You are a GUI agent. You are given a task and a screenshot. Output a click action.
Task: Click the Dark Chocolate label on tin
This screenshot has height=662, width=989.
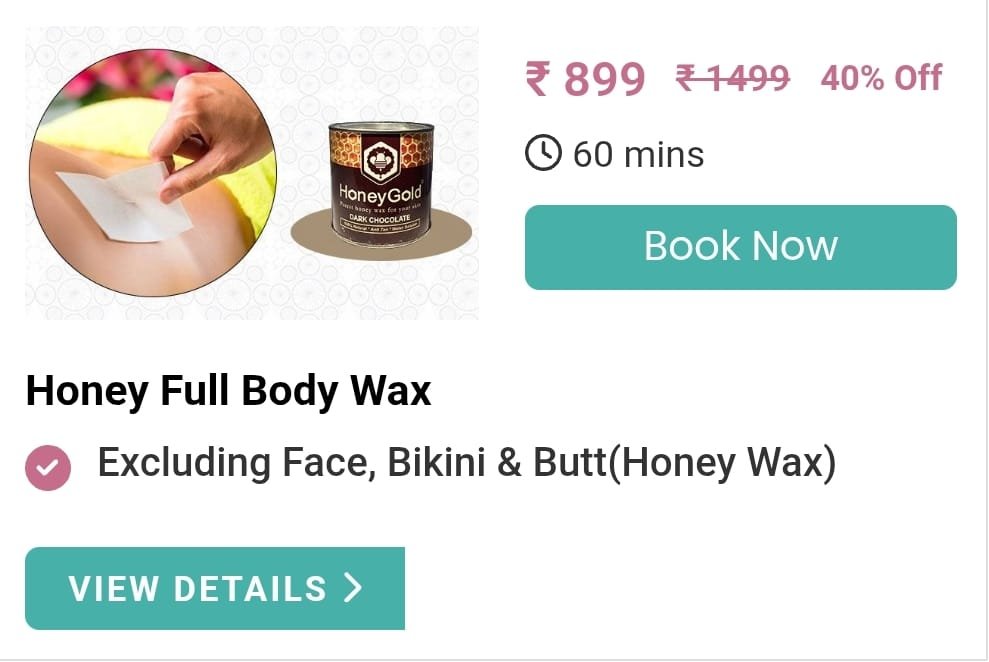click(380, 219)
